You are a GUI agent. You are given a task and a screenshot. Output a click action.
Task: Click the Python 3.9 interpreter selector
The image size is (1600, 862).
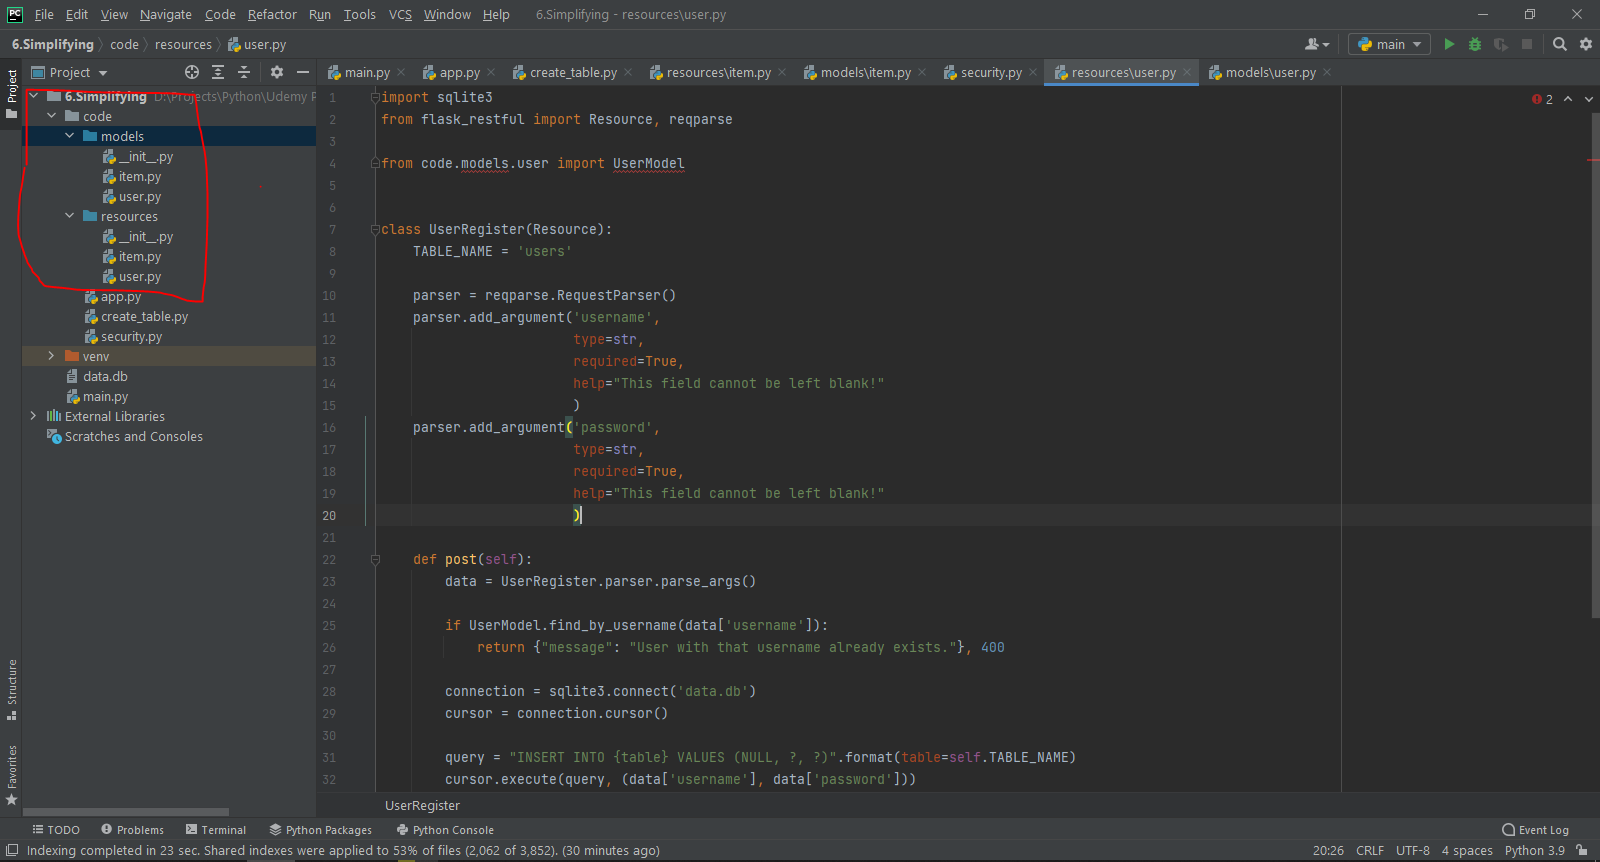point(1534,851)
